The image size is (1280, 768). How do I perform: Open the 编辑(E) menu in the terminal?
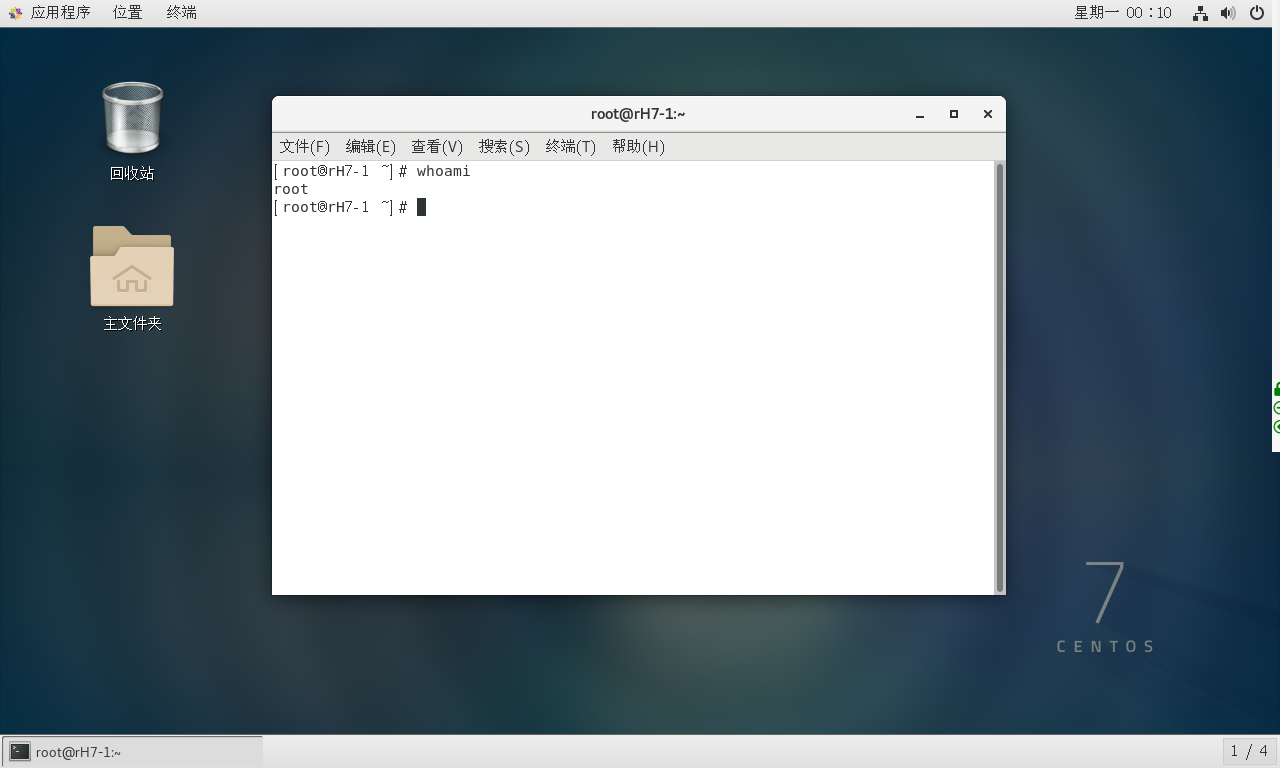tap(370, 146)
